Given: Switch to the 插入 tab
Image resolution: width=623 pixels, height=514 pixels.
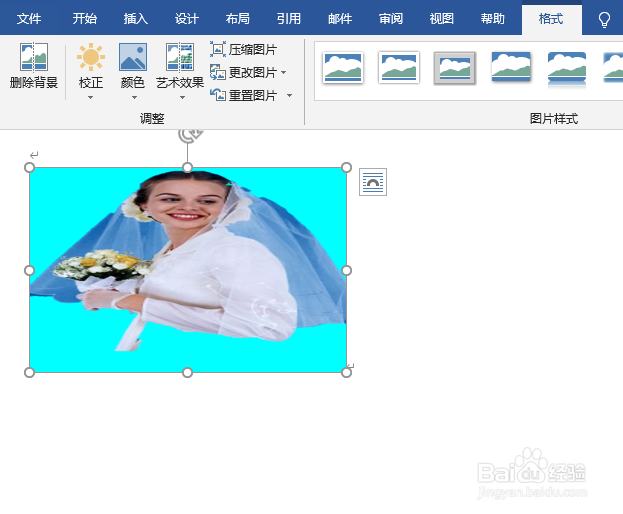Looking at the screenshot, I should point(135,19).
